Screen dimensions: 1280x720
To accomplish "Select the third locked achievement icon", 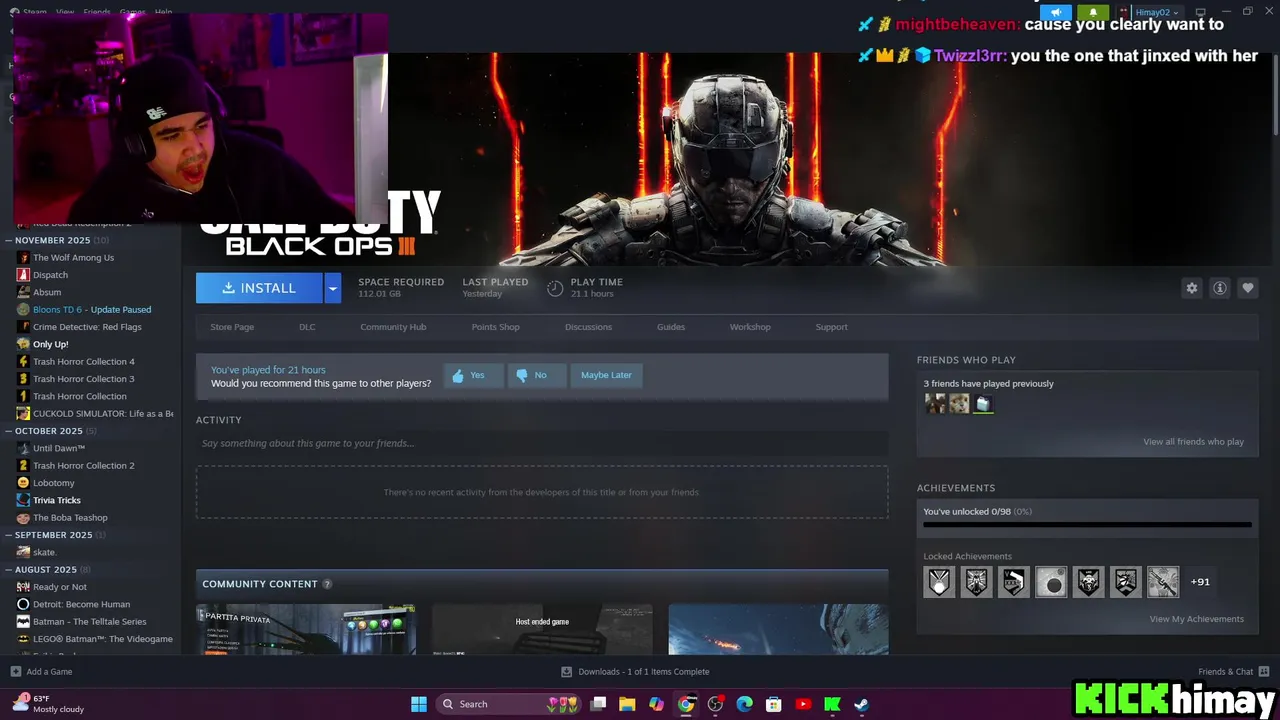I will 1013,582.
